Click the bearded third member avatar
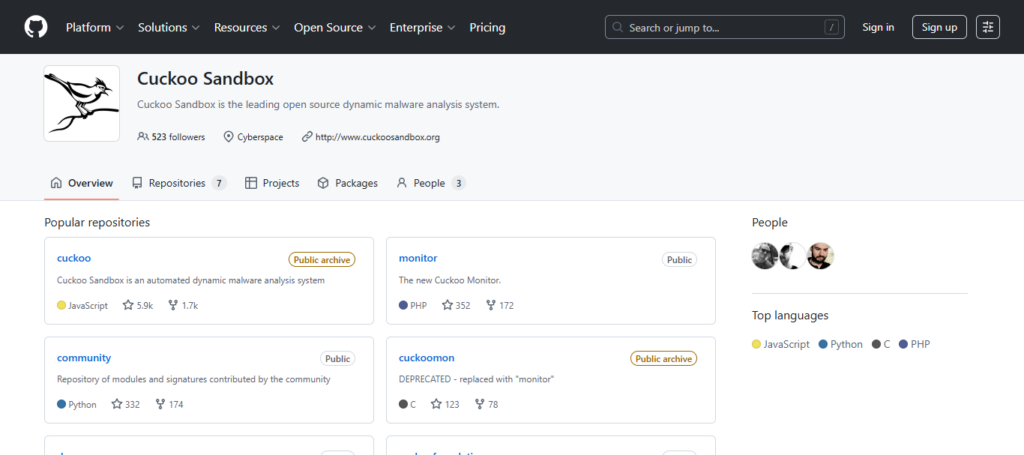The width and height of the screenshot is (1024, 455). coord(820,256)
